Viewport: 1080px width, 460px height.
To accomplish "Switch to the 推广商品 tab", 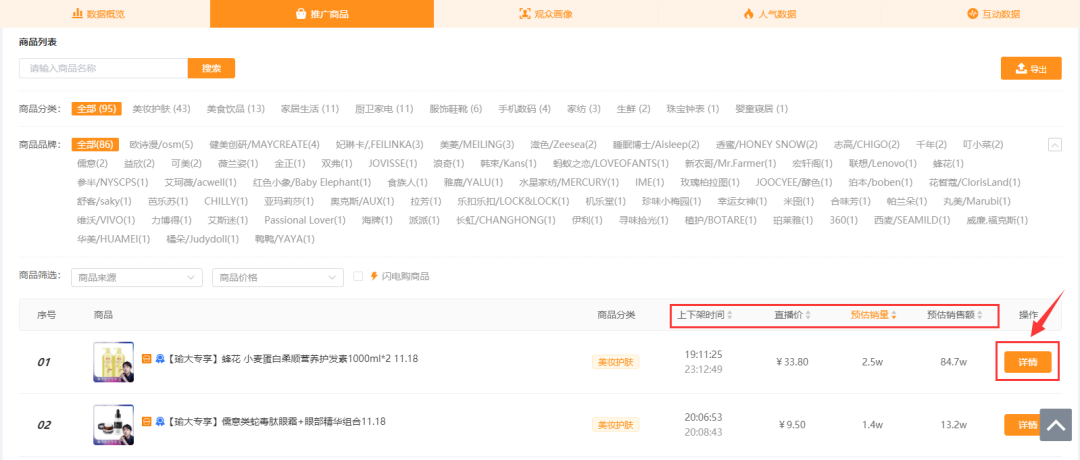I will [x=322, y=14].
